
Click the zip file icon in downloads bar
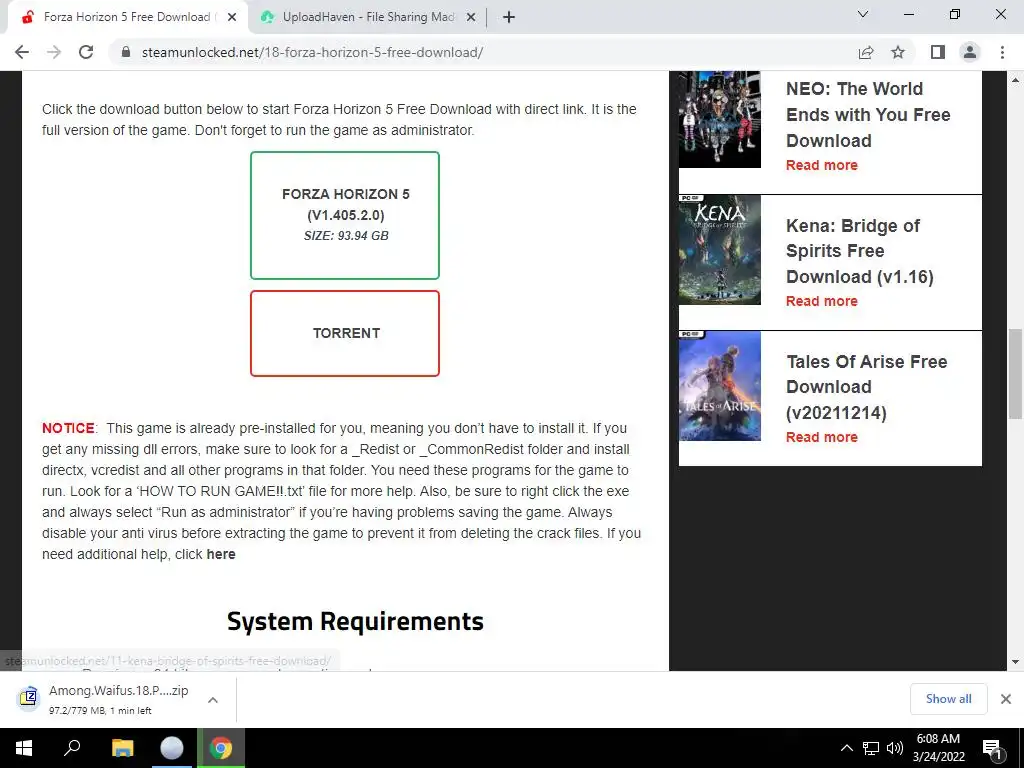point(28,698)
